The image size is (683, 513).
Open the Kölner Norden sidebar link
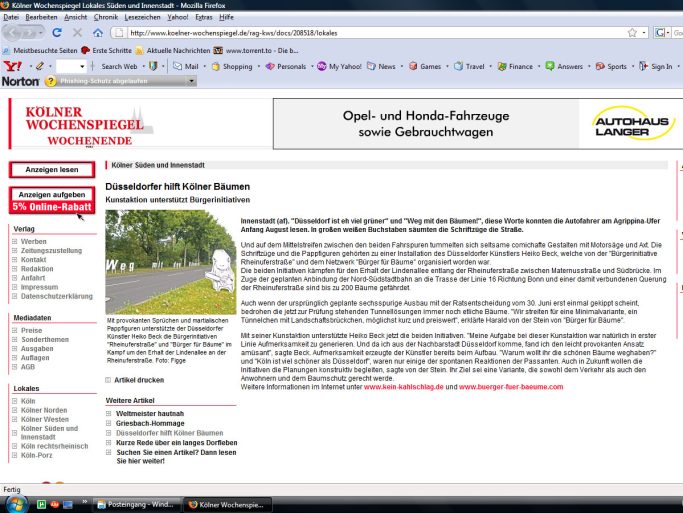pyautogui.click(x=44, y=409)
